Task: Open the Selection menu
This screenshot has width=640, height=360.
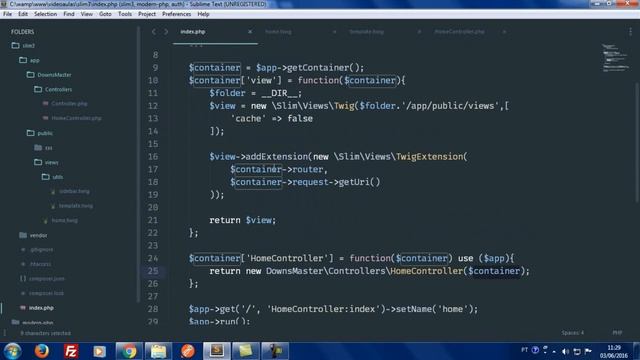Action: point(45,14)
